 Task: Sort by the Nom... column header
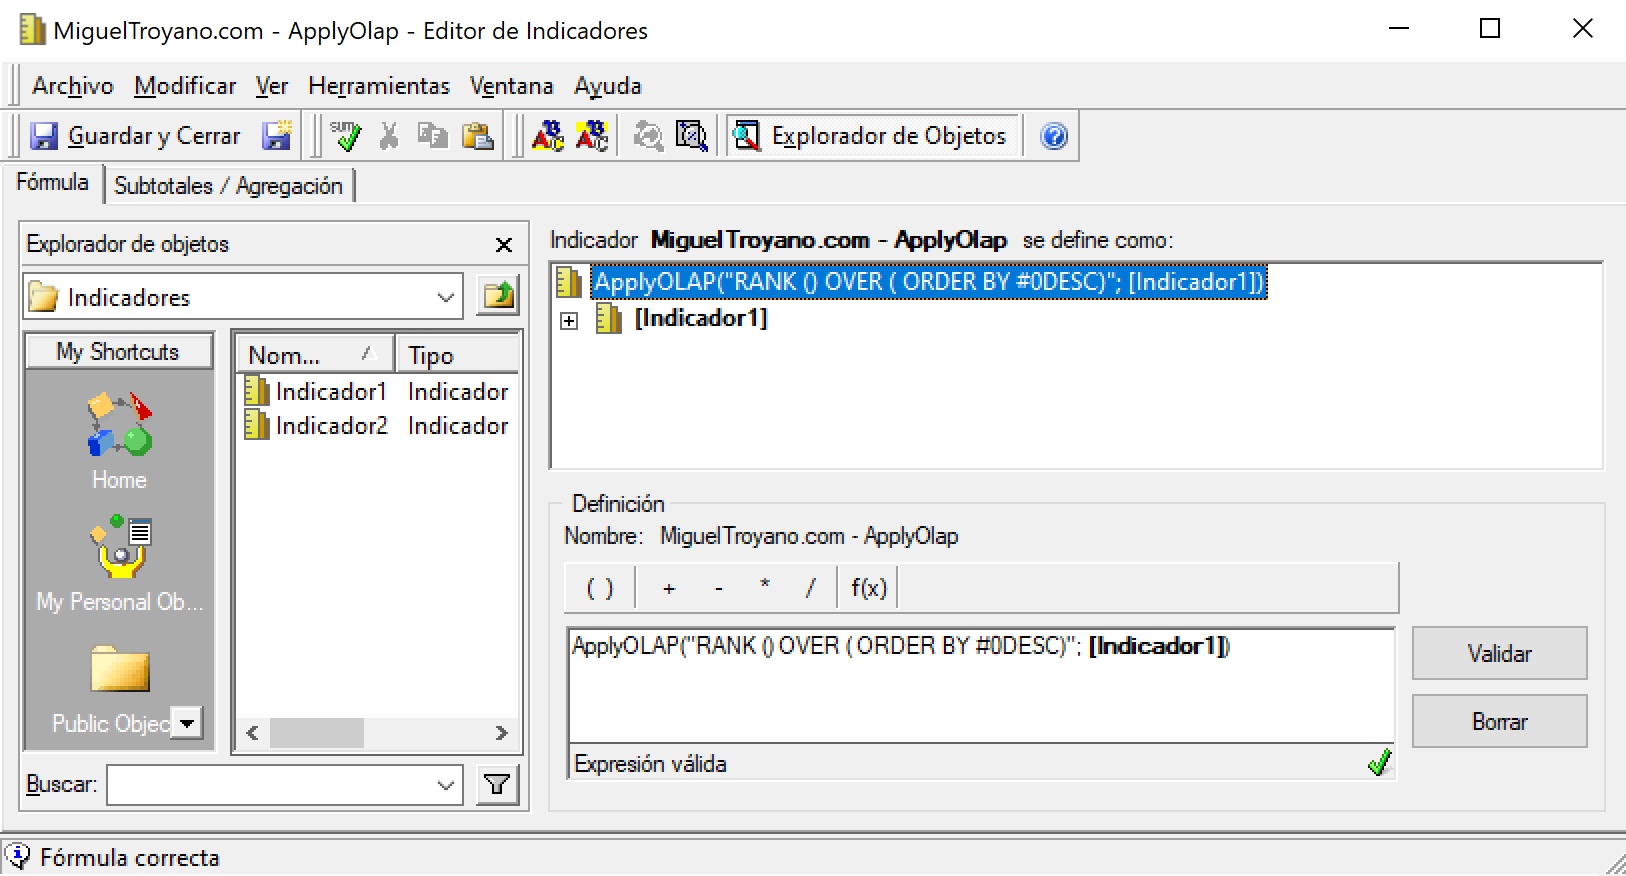click(x=314, y=355)
